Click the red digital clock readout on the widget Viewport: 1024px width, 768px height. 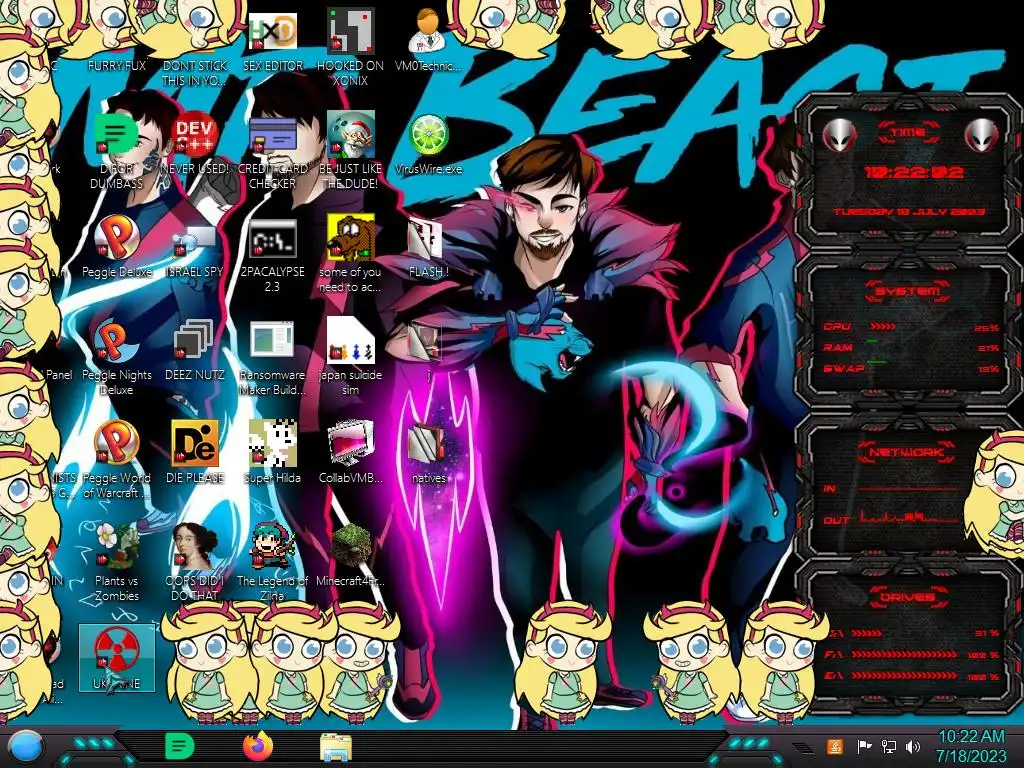tap(914, 172)
